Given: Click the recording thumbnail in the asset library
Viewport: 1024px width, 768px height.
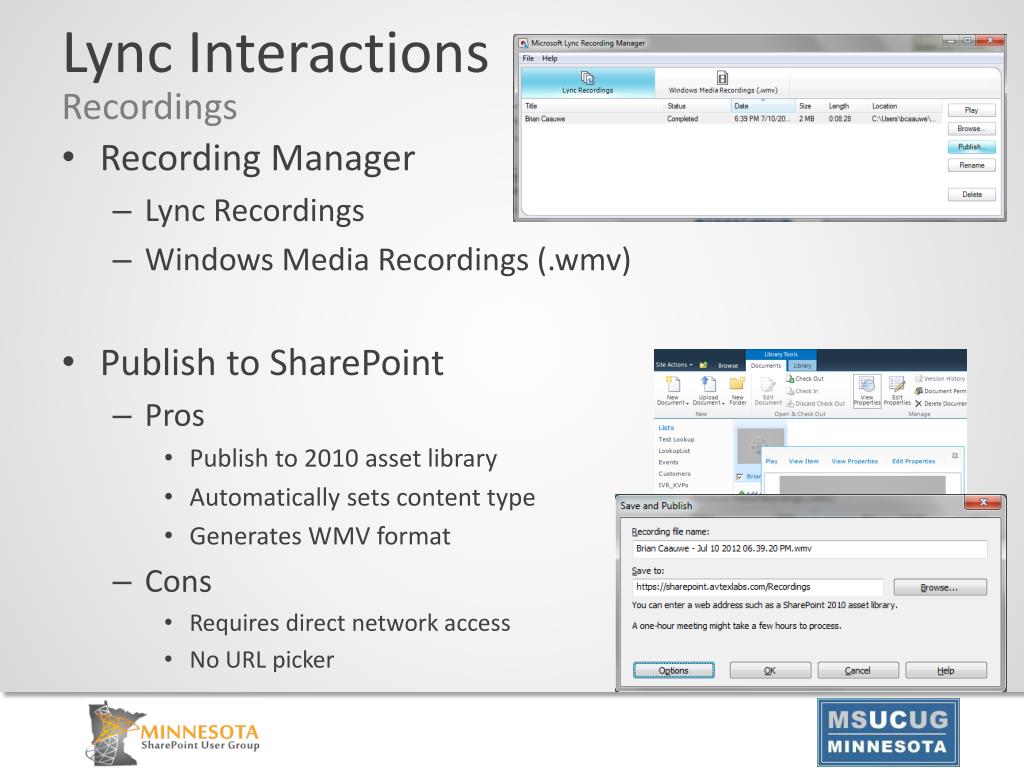Looking at the screenshot, I should (x=760, y=446).
